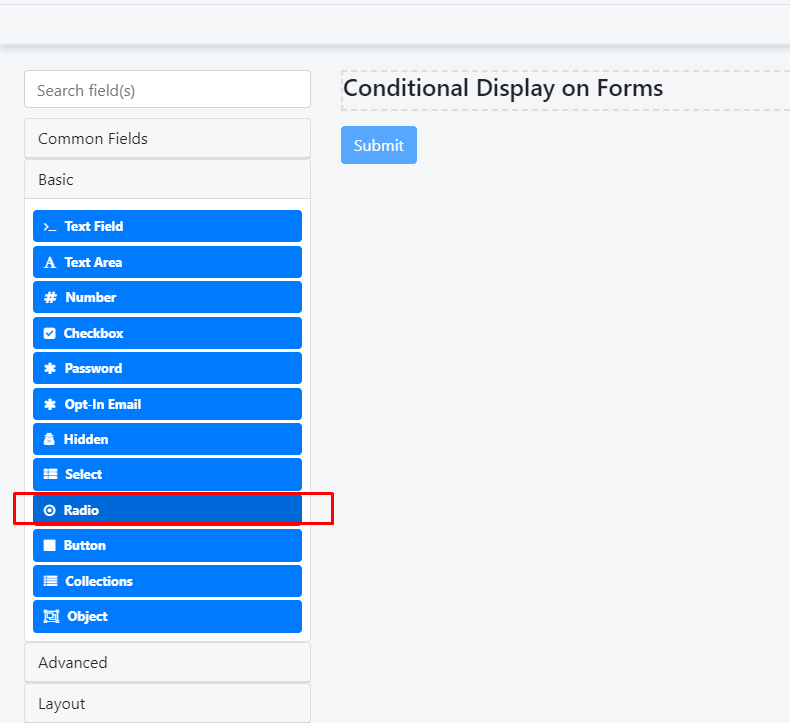Viewport: 790px width, 723px height.
Task: Collapse the Basic fields section
Action: (x=167, y=180)
